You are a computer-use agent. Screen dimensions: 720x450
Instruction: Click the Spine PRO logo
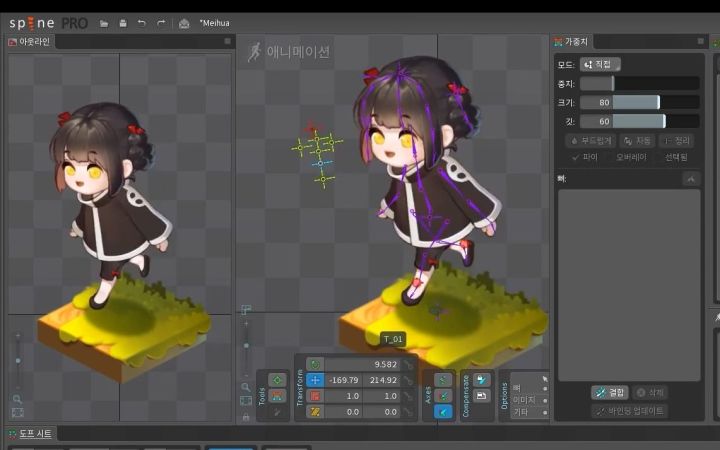[49, 23]
